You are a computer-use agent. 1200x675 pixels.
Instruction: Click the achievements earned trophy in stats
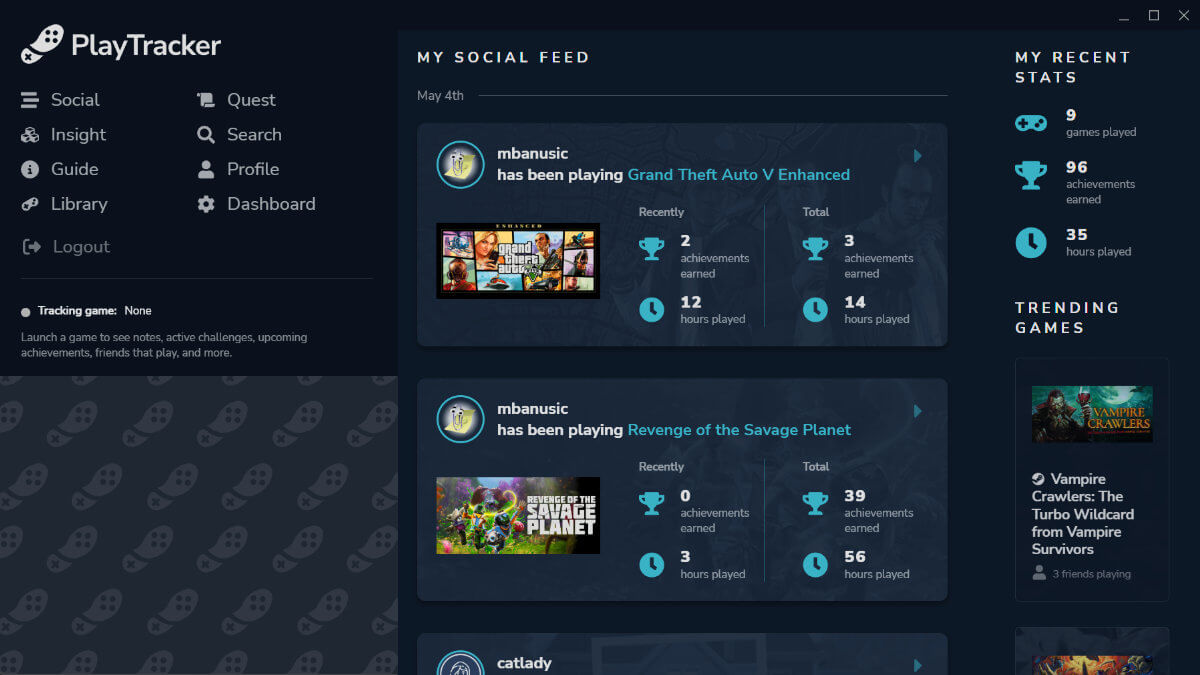coord(1031,176)
